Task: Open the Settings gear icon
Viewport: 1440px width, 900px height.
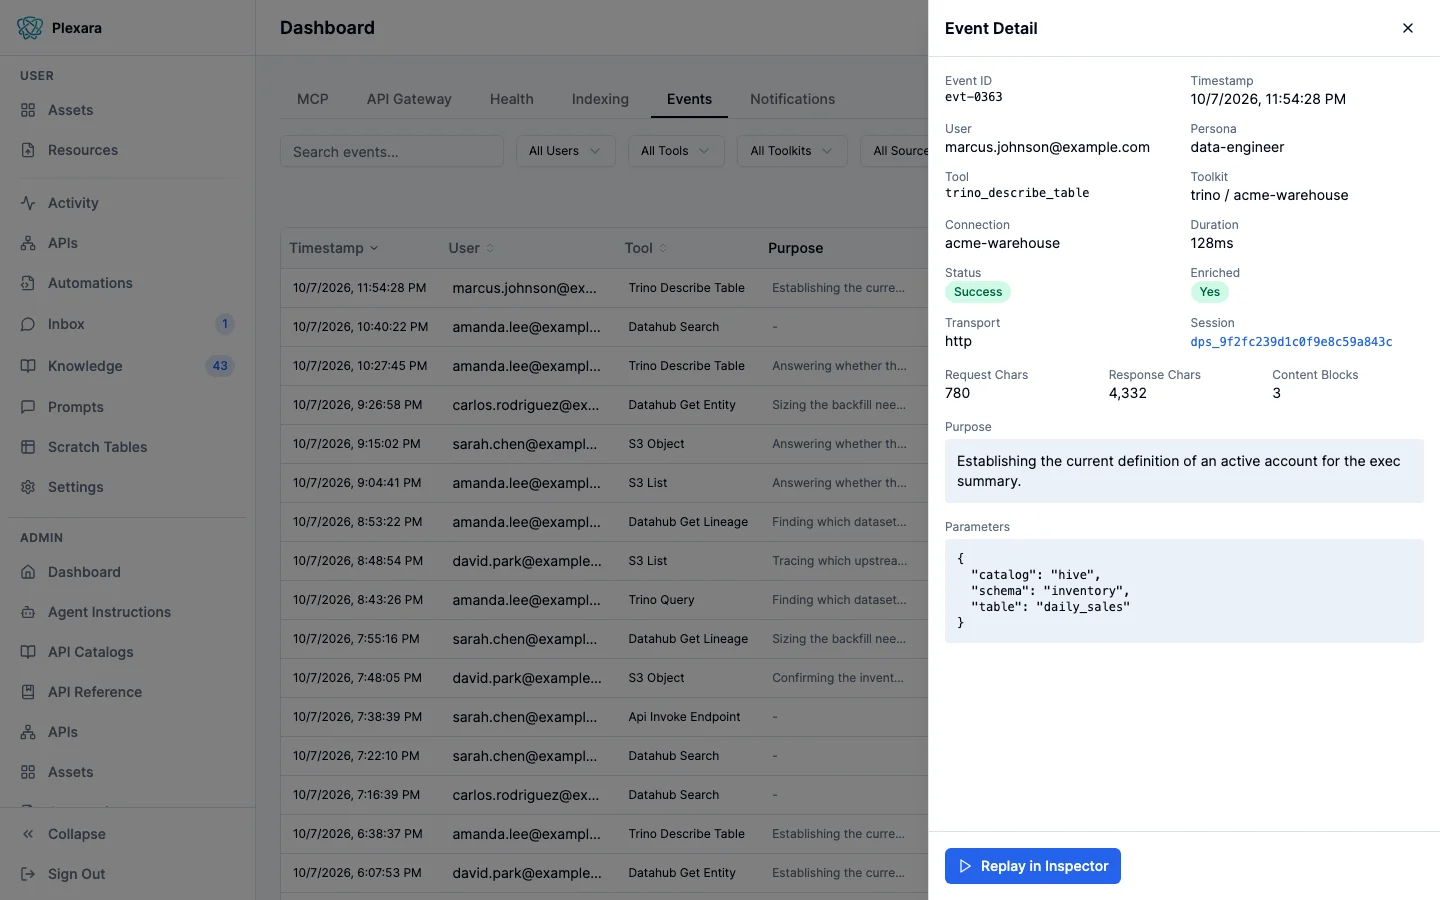Action: tap(28, 487)
